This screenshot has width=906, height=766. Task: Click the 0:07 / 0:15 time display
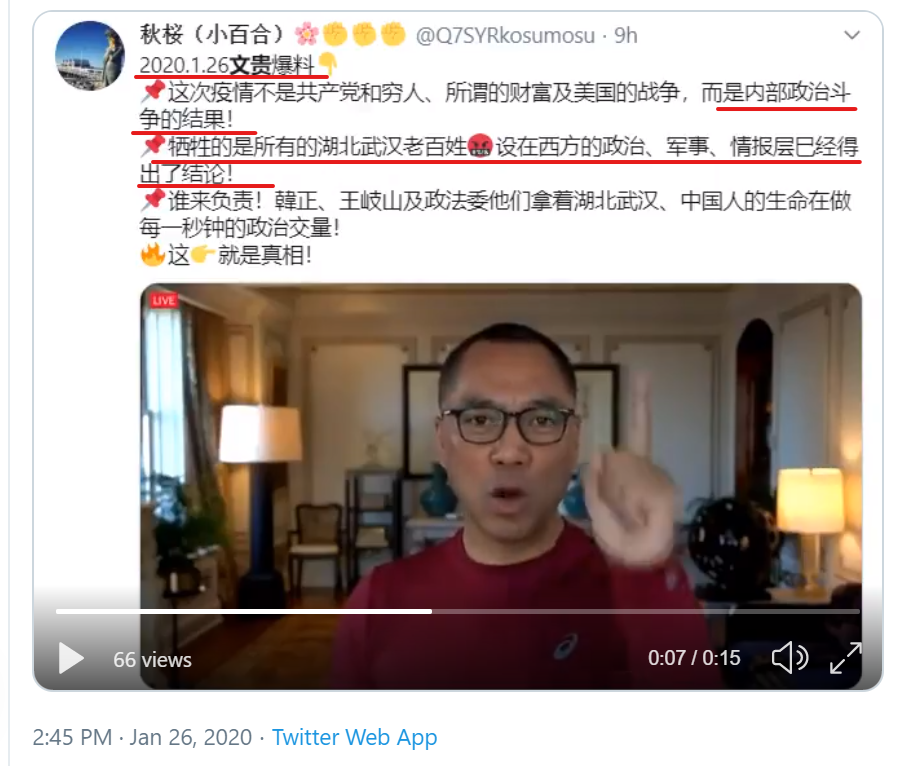(694, 658)
